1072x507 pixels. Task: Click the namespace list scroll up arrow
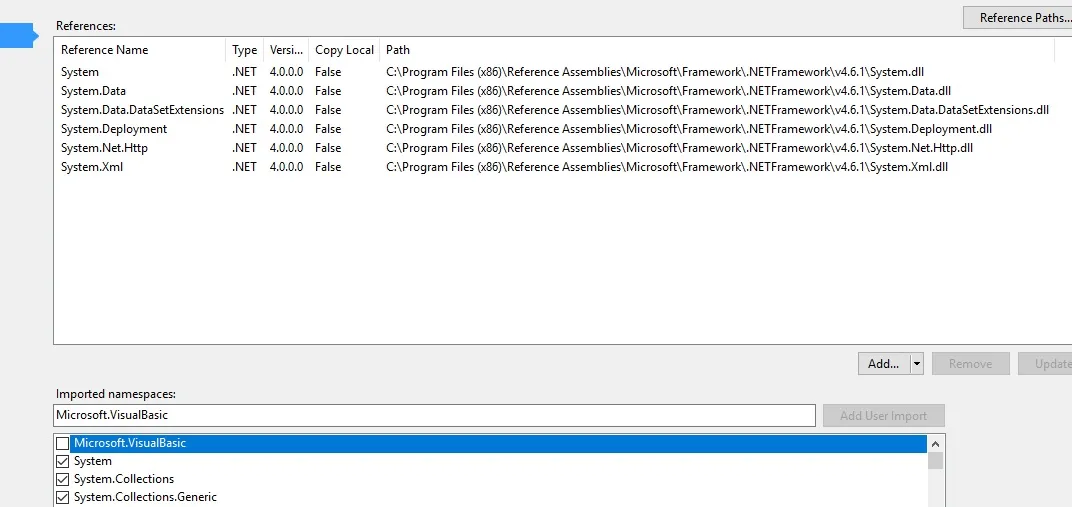tap(936, 443)
